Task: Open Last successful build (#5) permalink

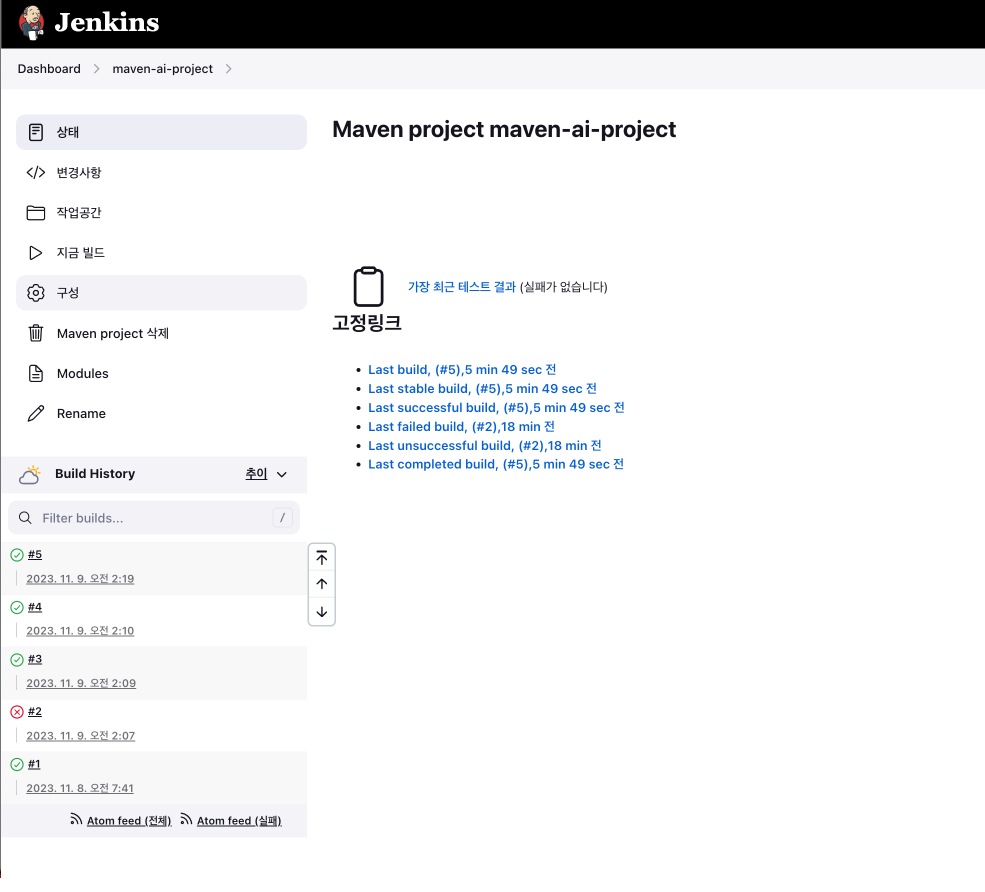Action: pos(496,407)
